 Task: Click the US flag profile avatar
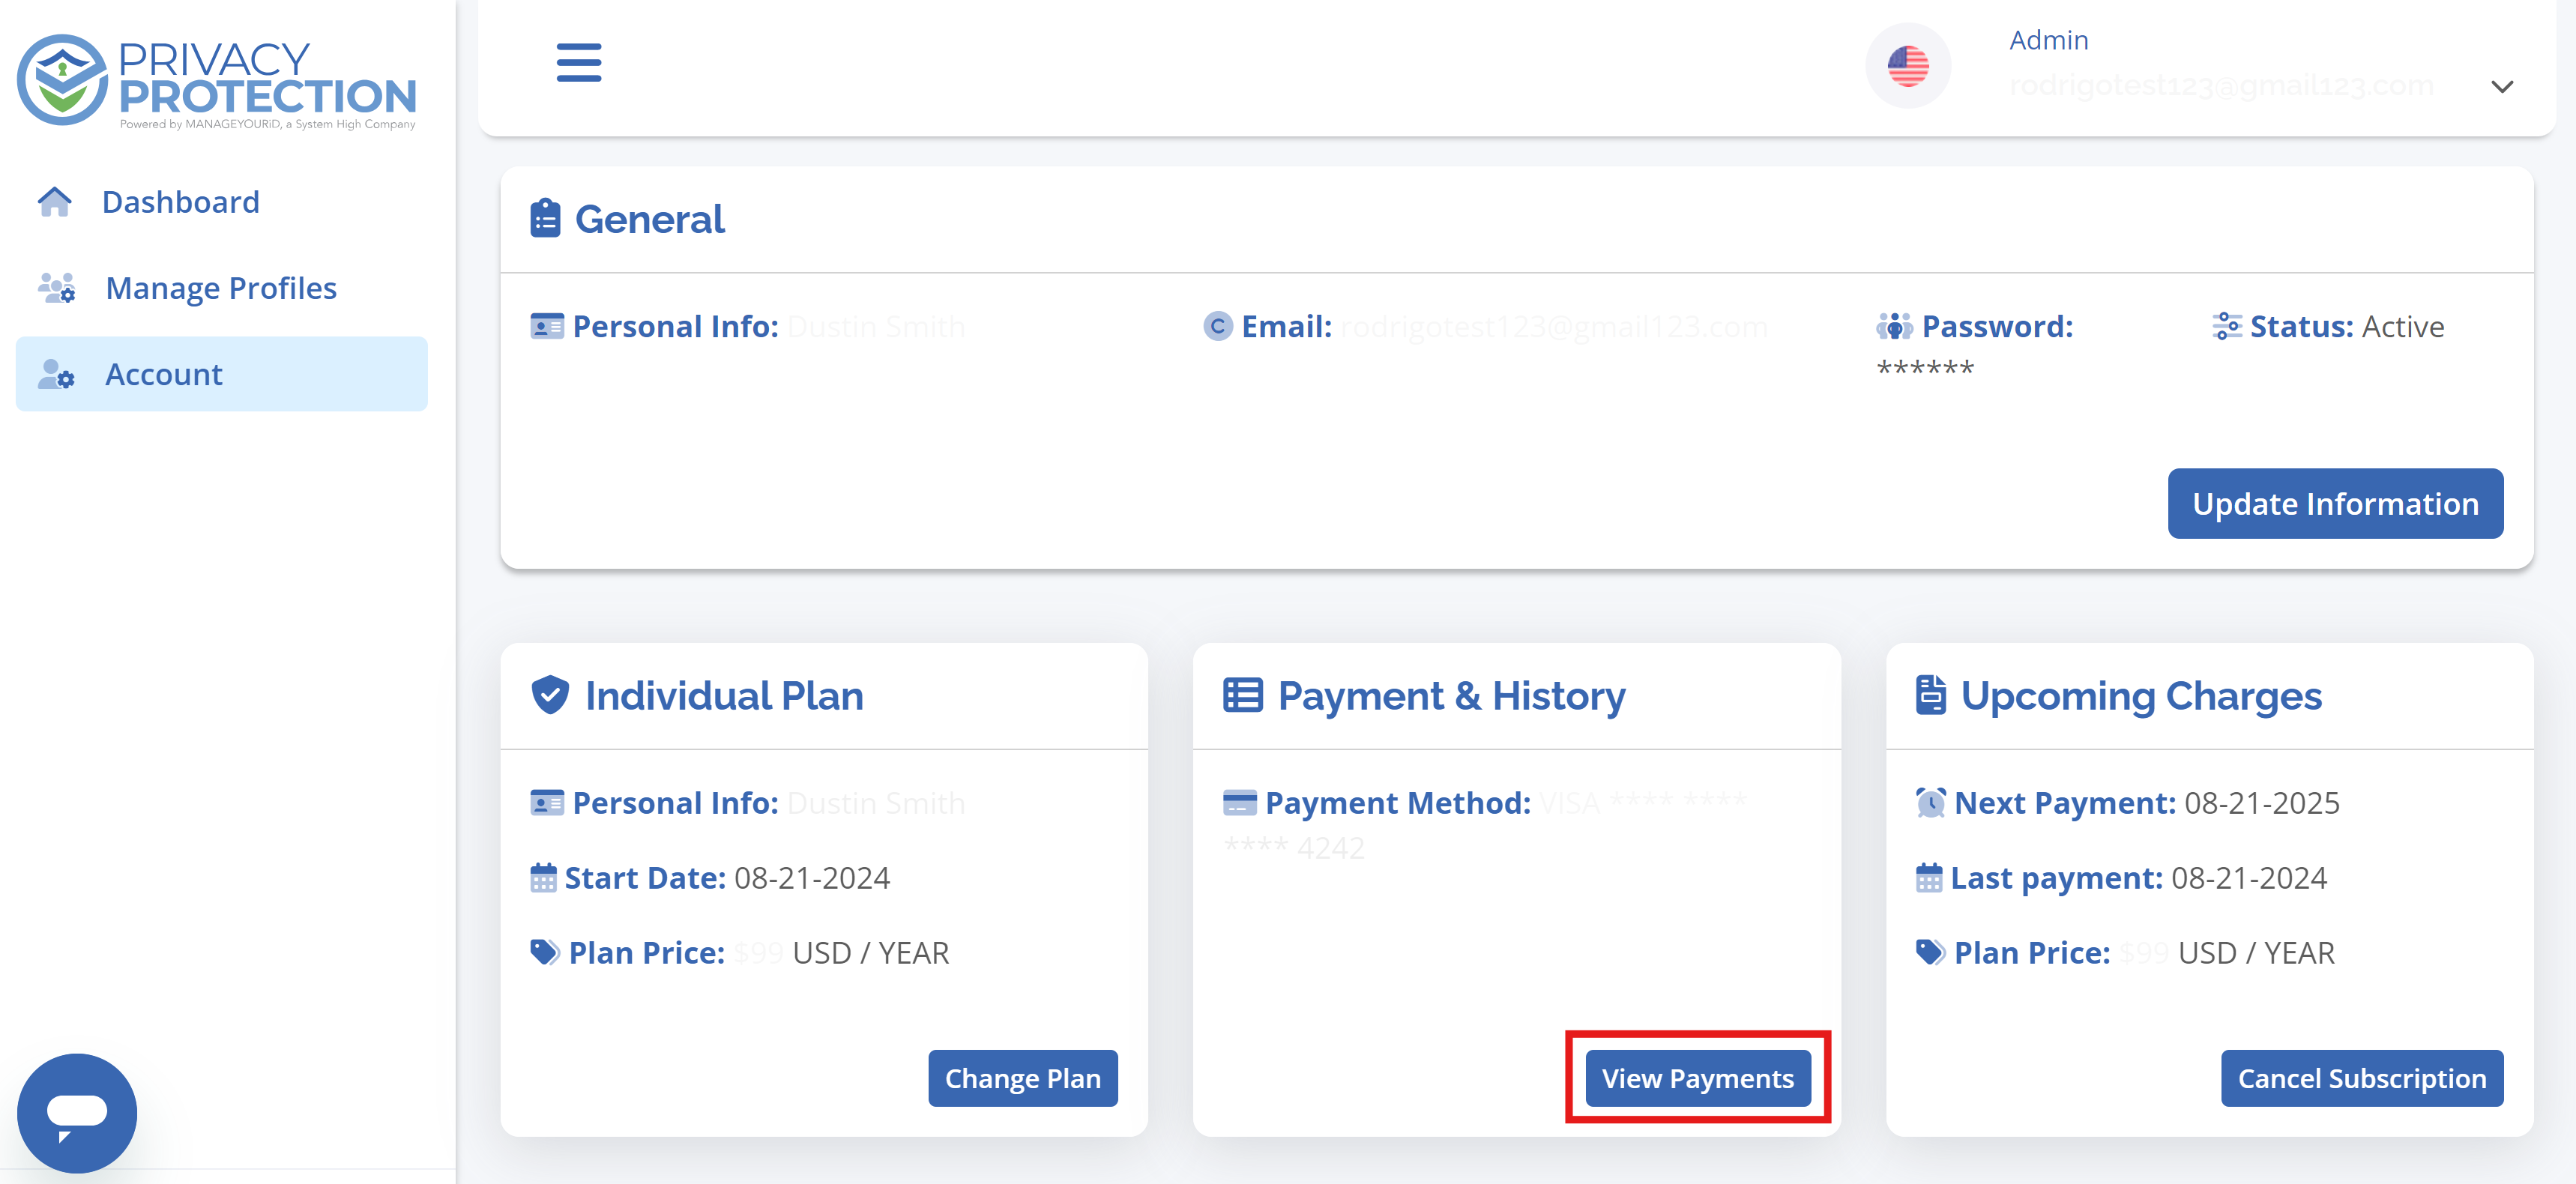click(1908, 64)
